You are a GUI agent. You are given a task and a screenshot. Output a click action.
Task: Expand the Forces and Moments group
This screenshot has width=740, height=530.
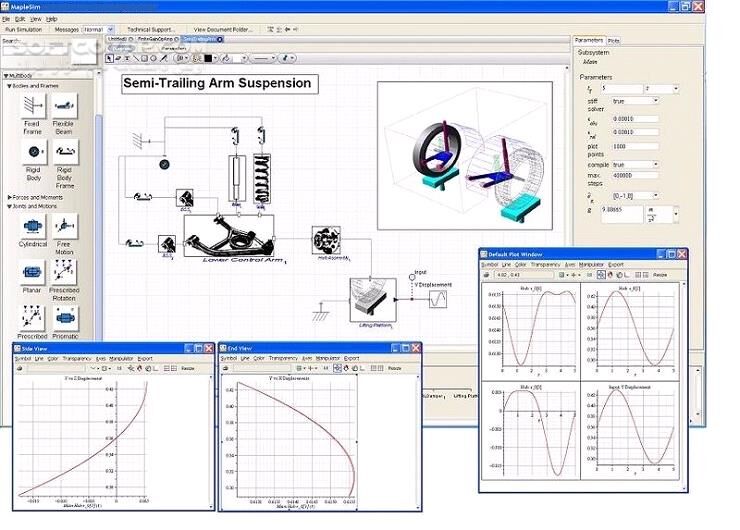(x=9, y=197)
